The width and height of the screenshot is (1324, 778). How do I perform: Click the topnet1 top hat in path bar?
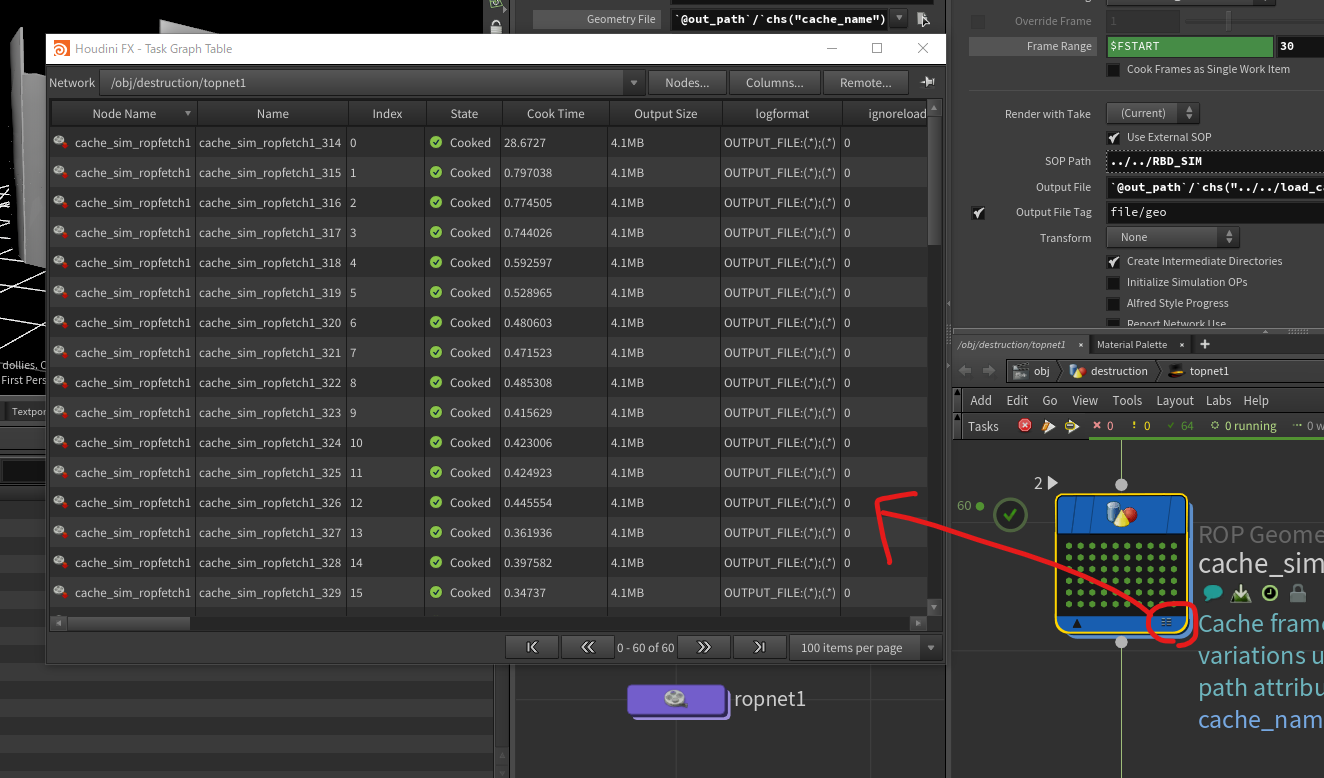[x=1176, y=371]
